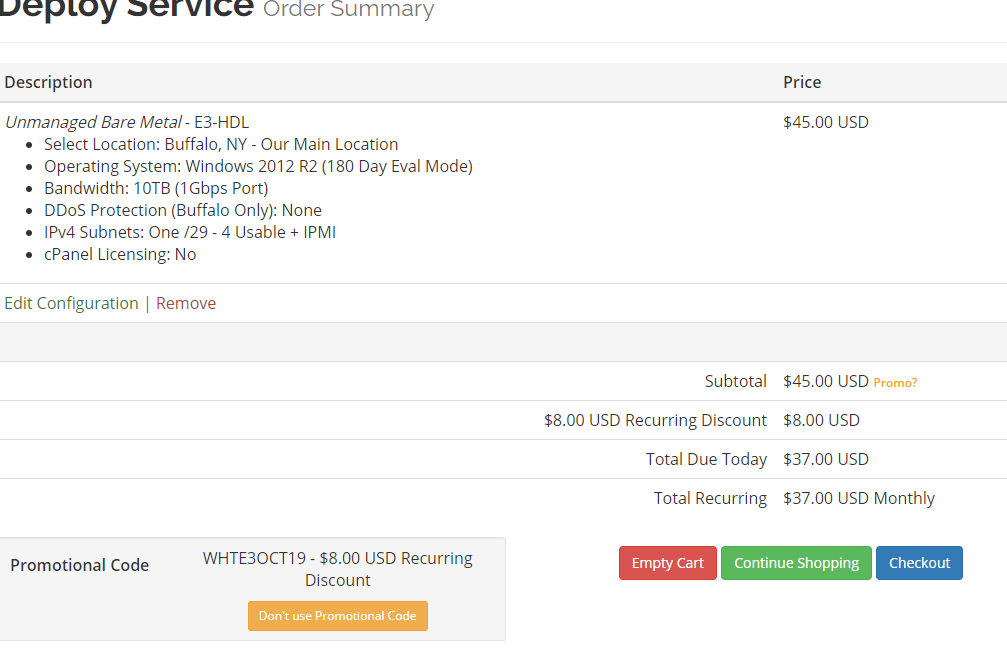Click the Description column header
The width and height of the screenshot is (1007, 657).
(x=48, y=82)
